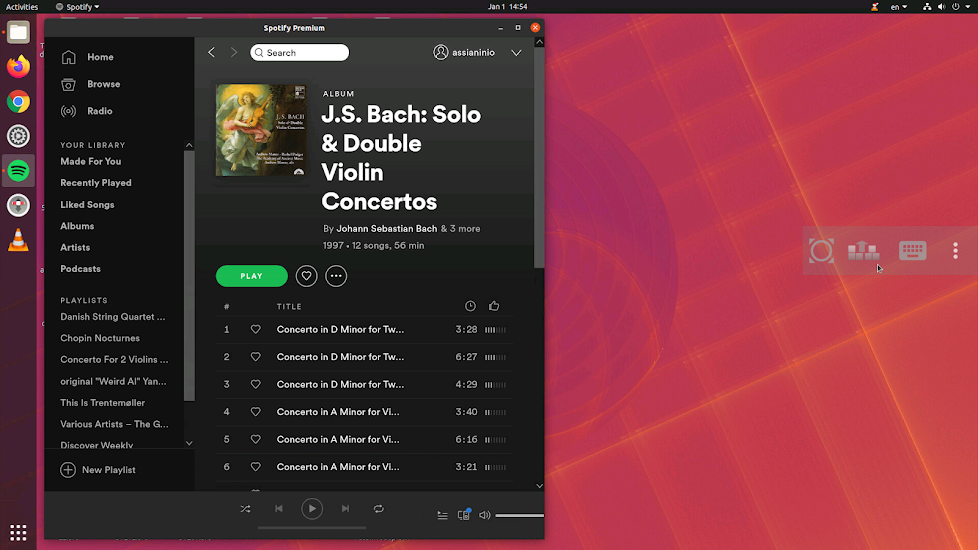Screen dimensions: 978x550
Task: Open the user menu chevron beside assianinio
Action: pyautogui.click(x=516, y=53)
